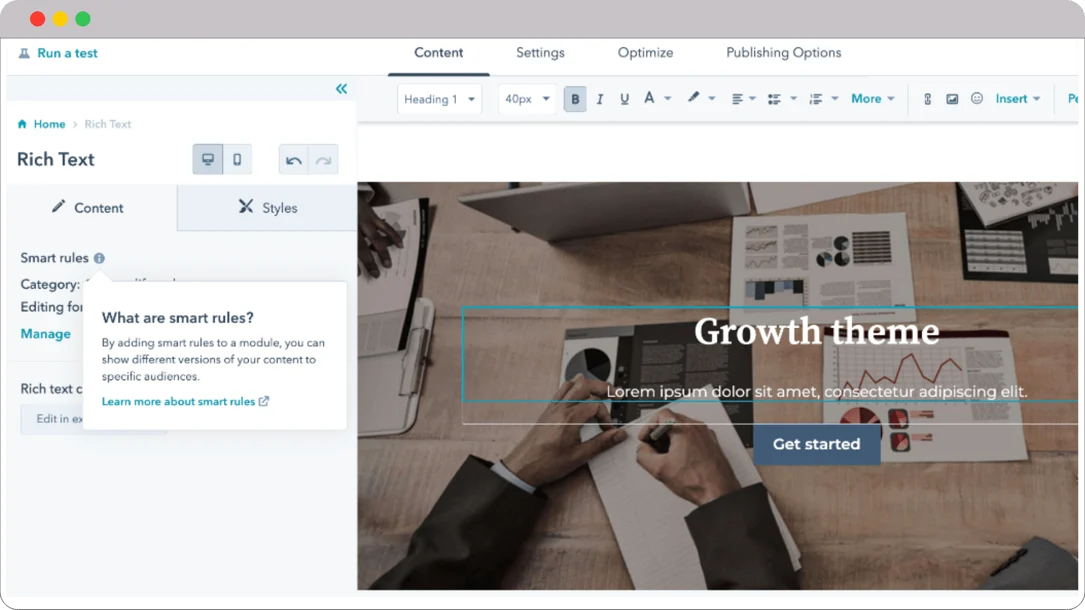The image size is (1085, 610).
Task: Open the Insert dropdown menu
Action: coord(1013,98)
